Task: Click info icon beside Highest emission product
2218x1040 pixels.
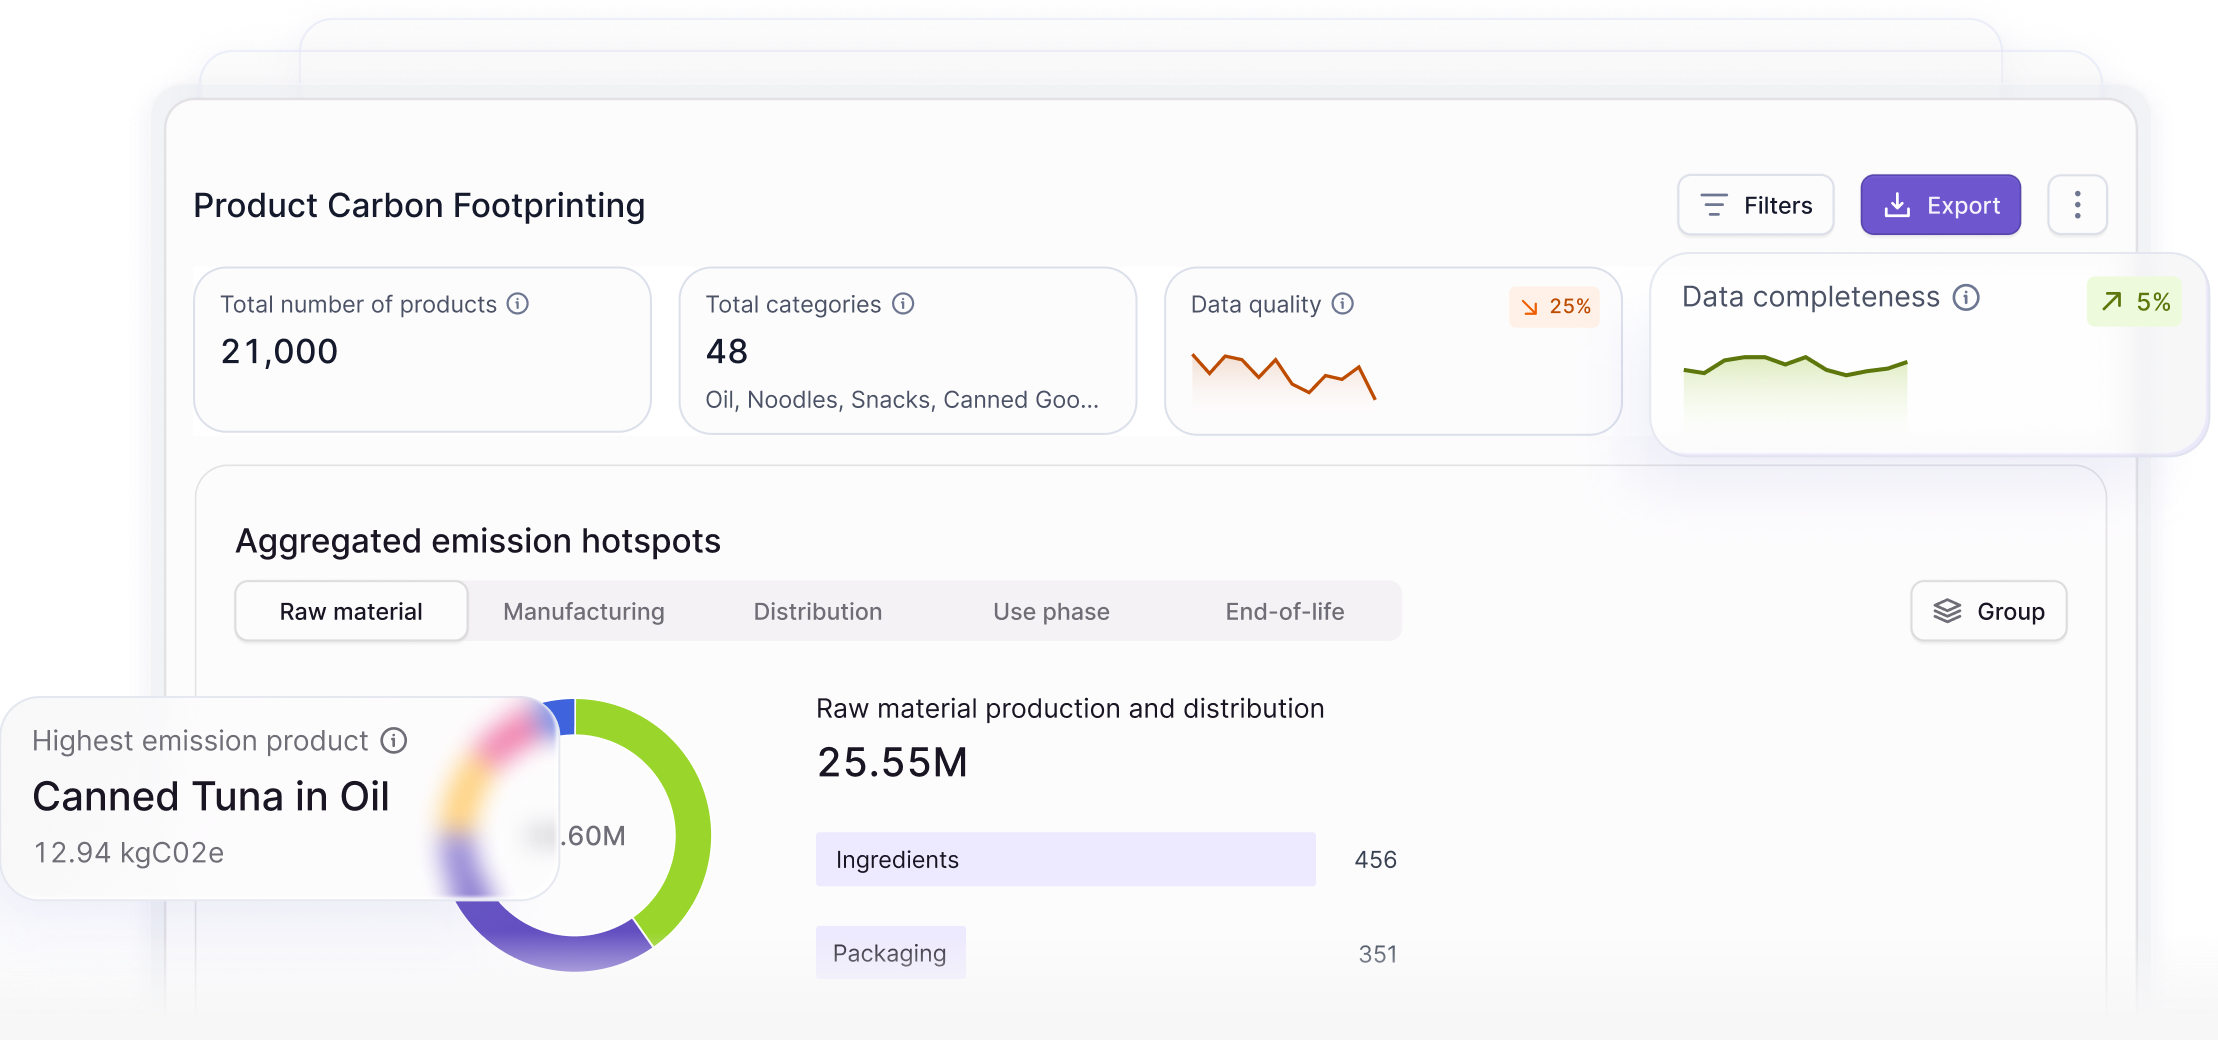Action: [394, 740]
